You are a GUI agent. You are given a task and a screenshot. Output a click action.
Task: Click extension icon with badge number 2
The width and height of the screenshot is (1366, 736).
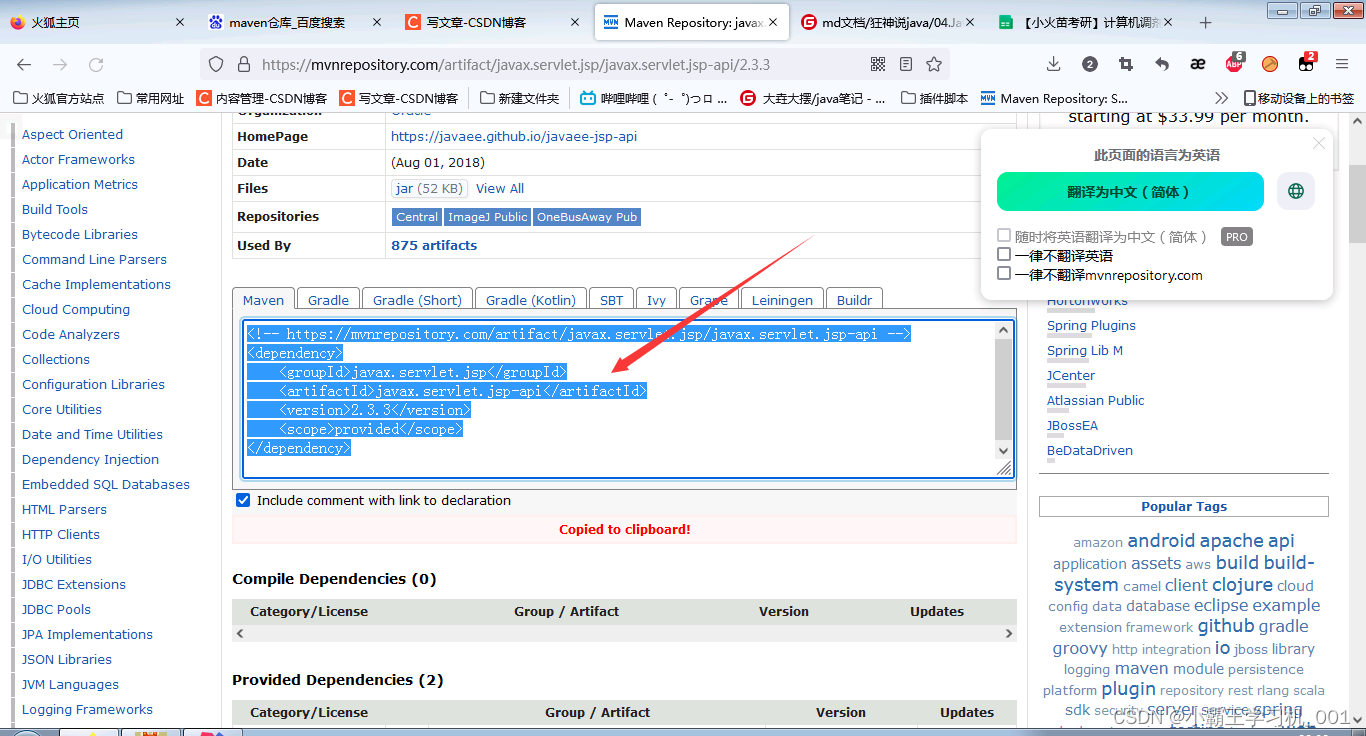click(x=1306, y=63)
